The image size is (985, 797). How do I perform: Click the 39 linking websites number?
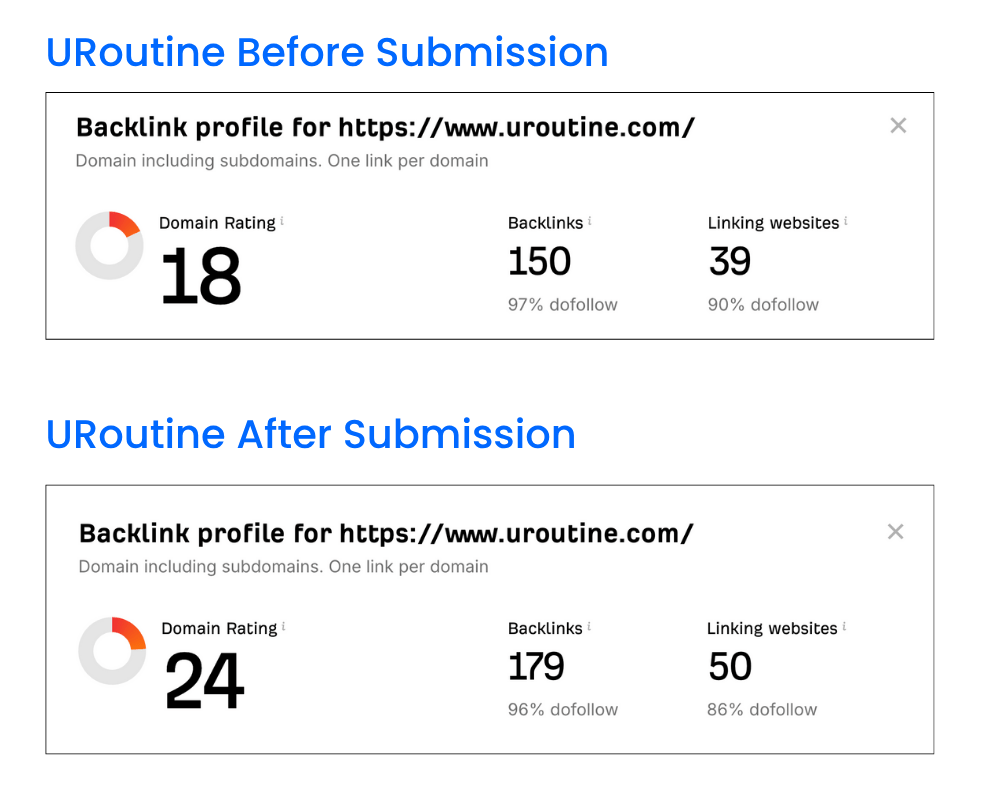point(729,261)
